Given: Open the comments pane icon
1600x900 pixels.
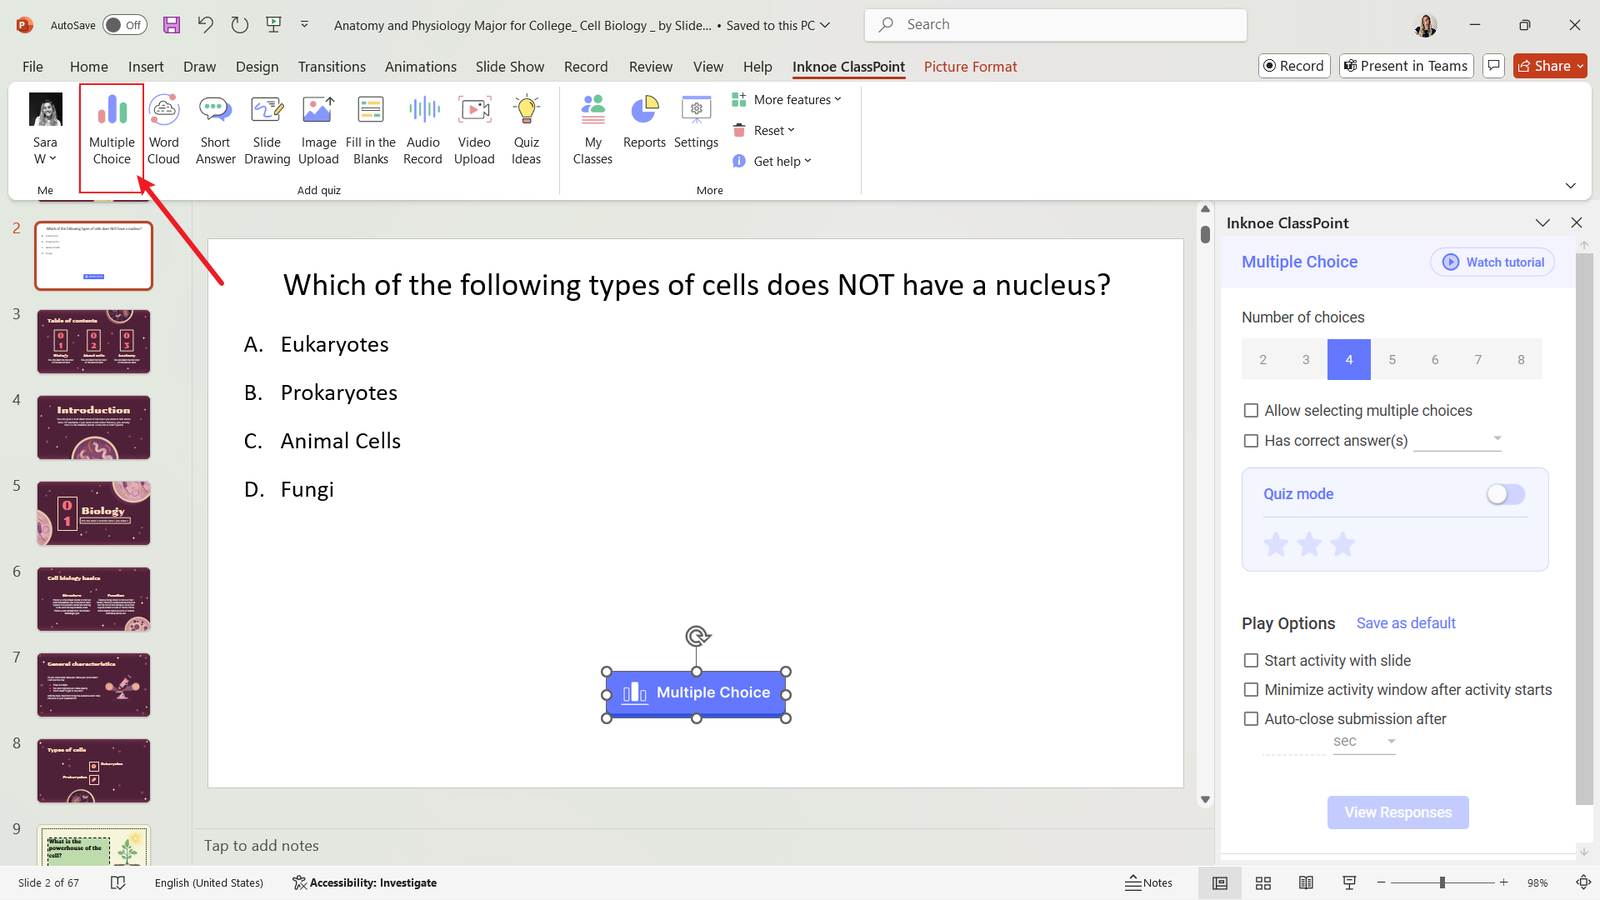Looking at the screenshot, I should tap(1494, 66).
